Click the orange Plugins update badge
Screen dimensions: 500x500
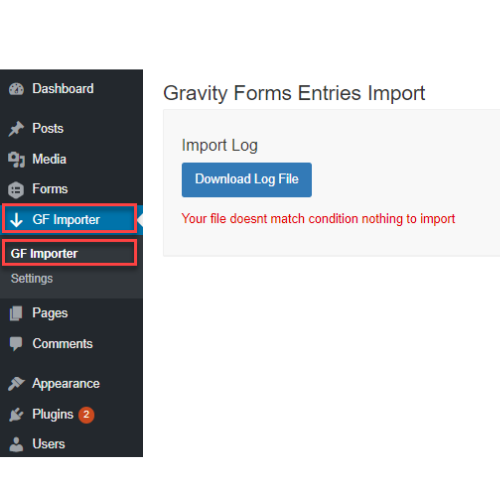pos(86,415)
